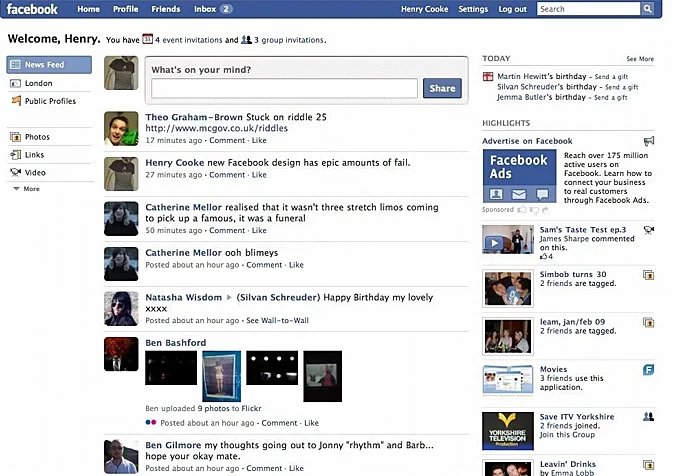Screen dimensions: 680x476
Task: Click the Links sidebar icon
Action: click(x=15, y=155)
